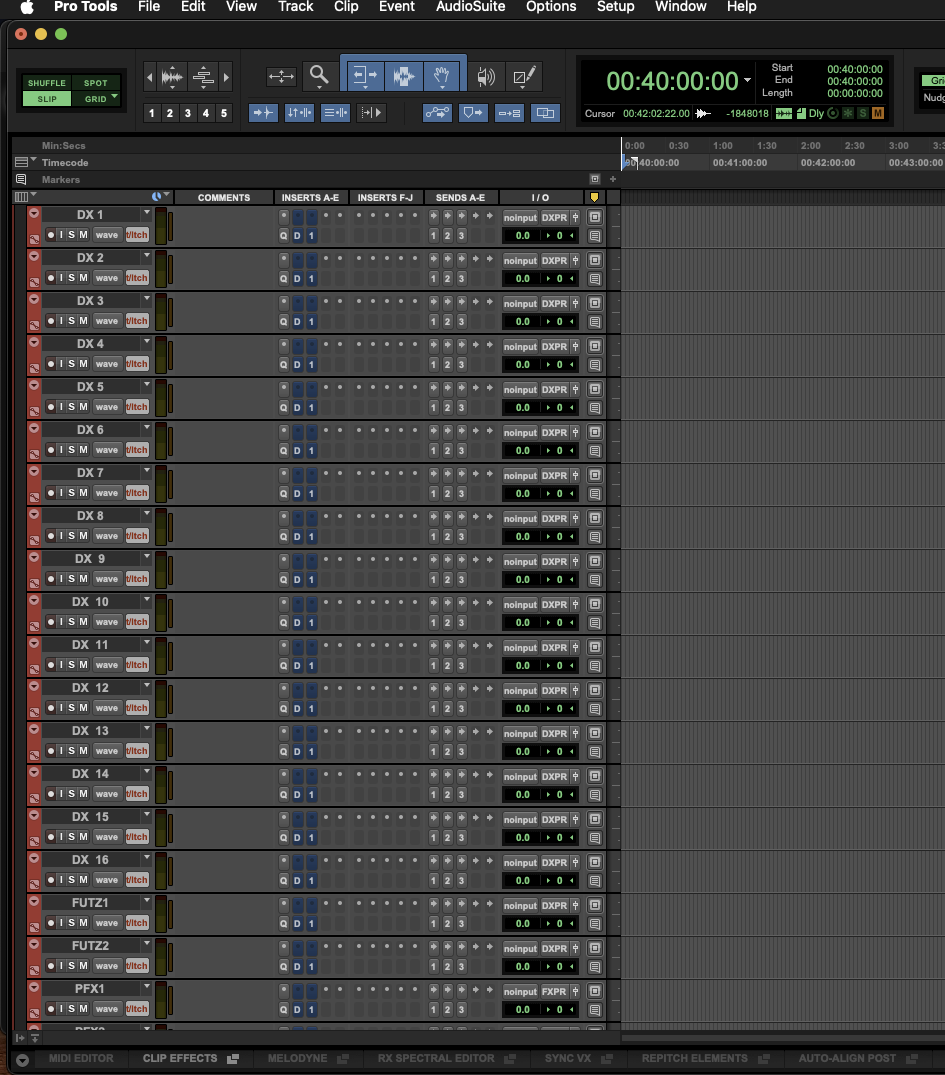This screenshot has width=945, height=1075.
Task: Enable Tab to Transient
Action: tap(264, 113)
